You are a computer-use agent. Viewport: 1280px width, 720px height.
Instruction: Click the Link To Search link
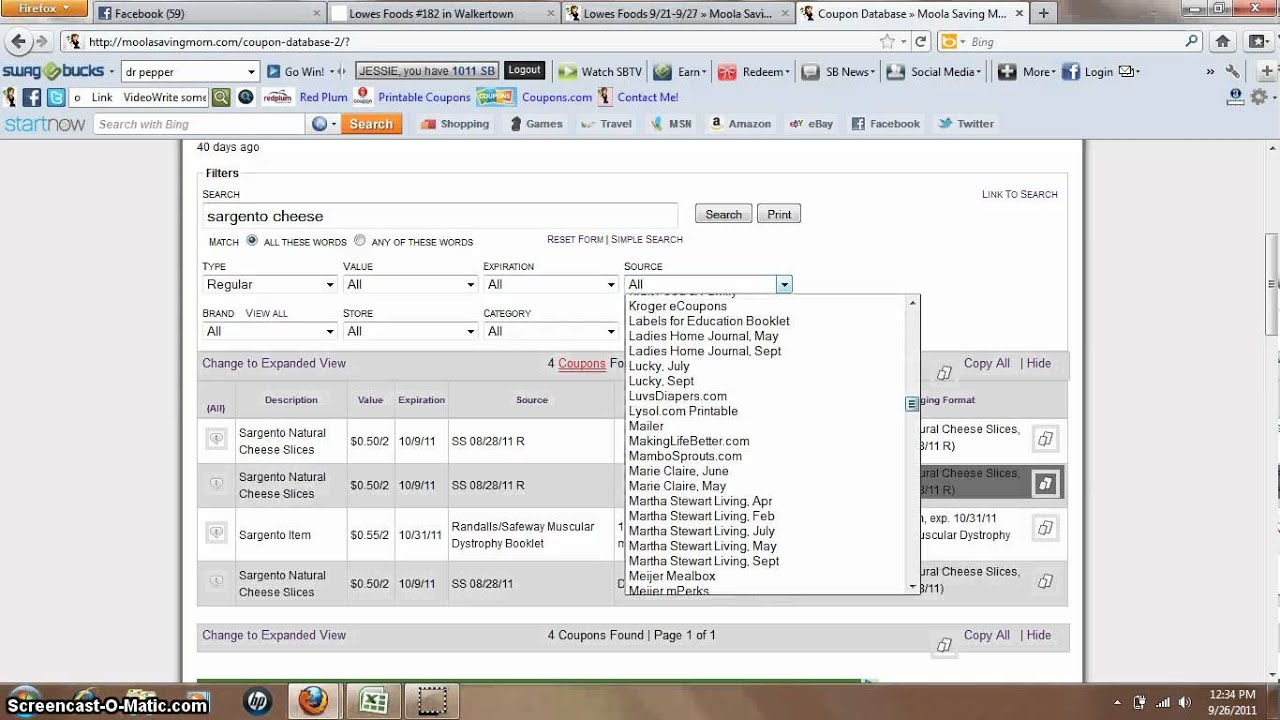tap(1019, 194)
